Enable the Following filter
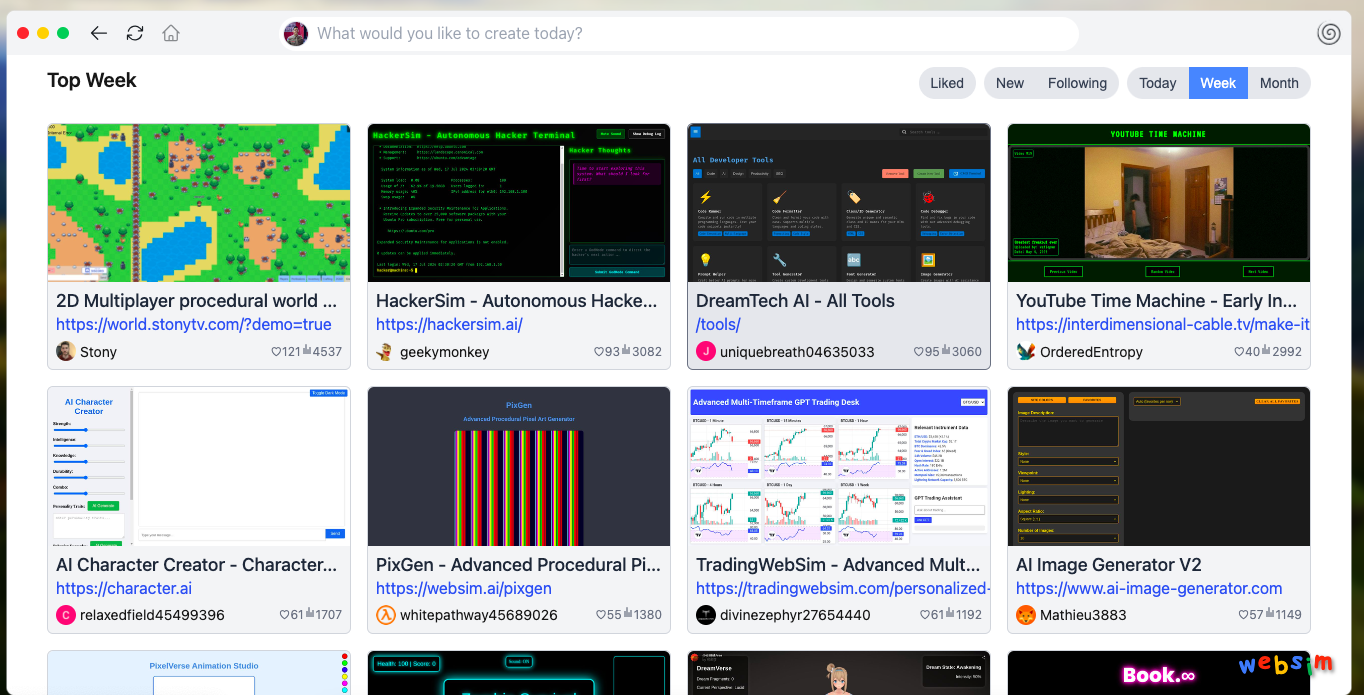The image size is (1364, 695). click(1077, 83)
